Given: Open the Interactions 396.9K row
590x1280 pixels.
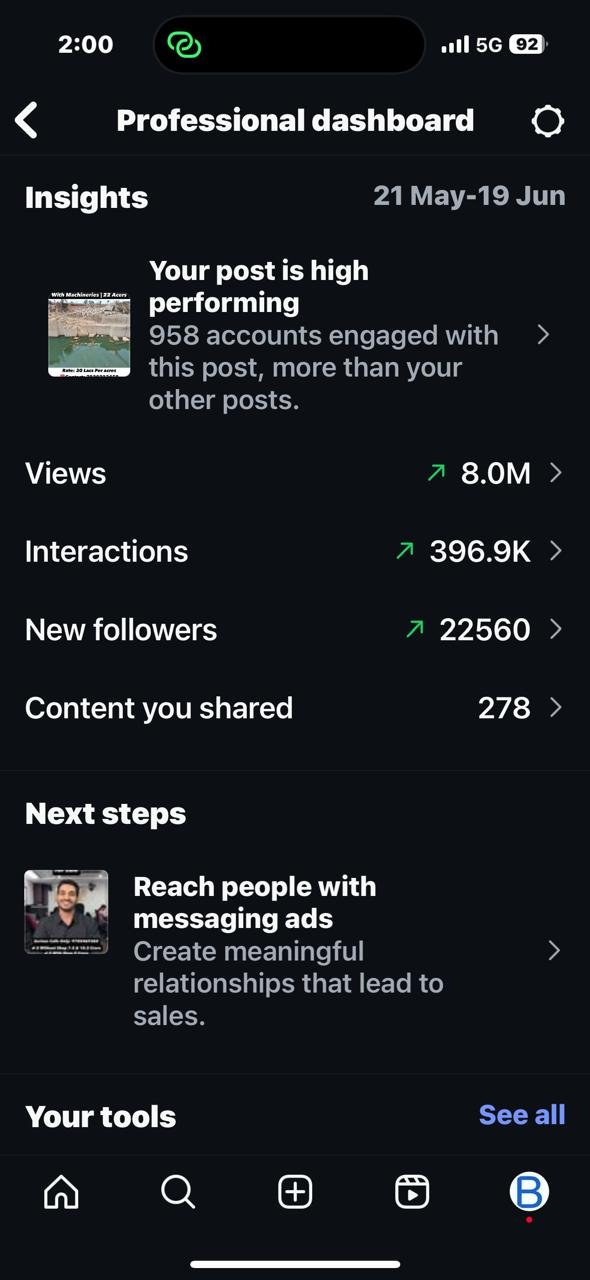Looking at the screenshot, I should pyautogui.click(x=295, y=551).
